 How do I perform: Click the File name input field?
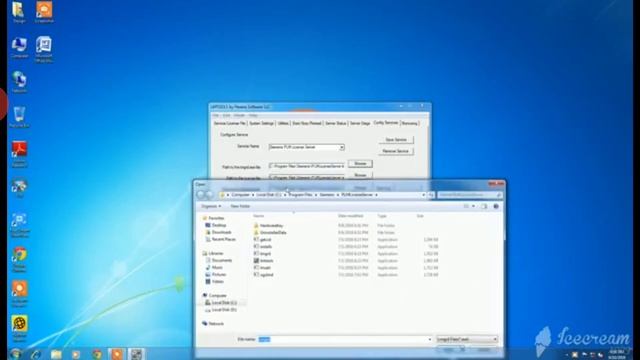[x=345, y=339]
